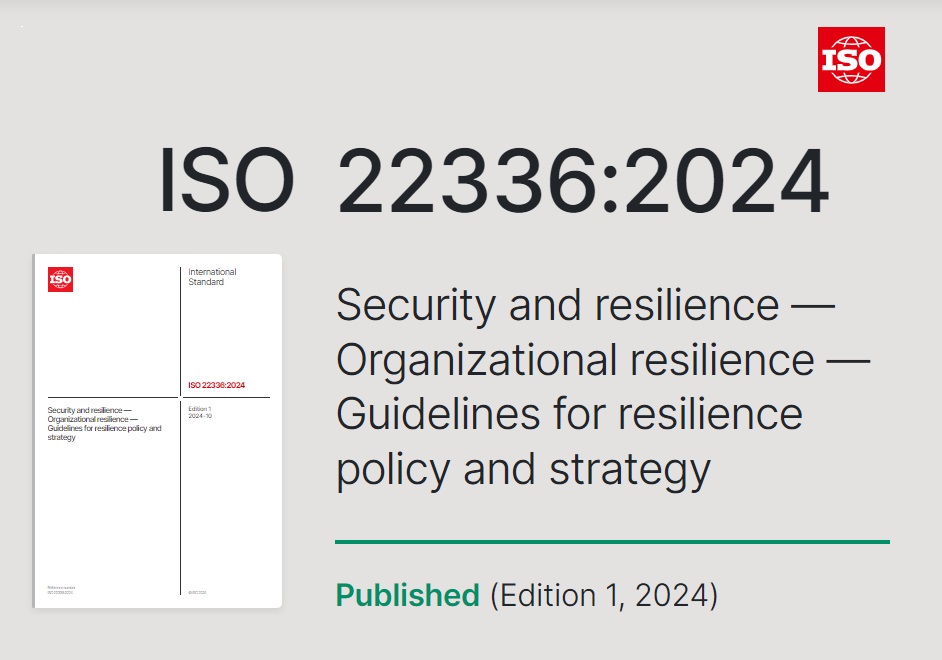Click International Standard label on cover

pos(212,277)
